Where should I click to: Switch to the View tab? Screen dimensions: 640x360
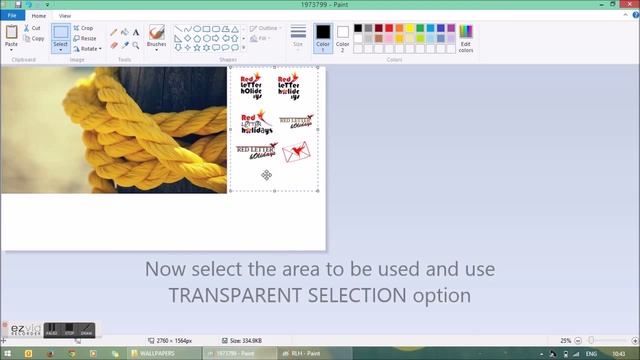click(x=64, y=16)
